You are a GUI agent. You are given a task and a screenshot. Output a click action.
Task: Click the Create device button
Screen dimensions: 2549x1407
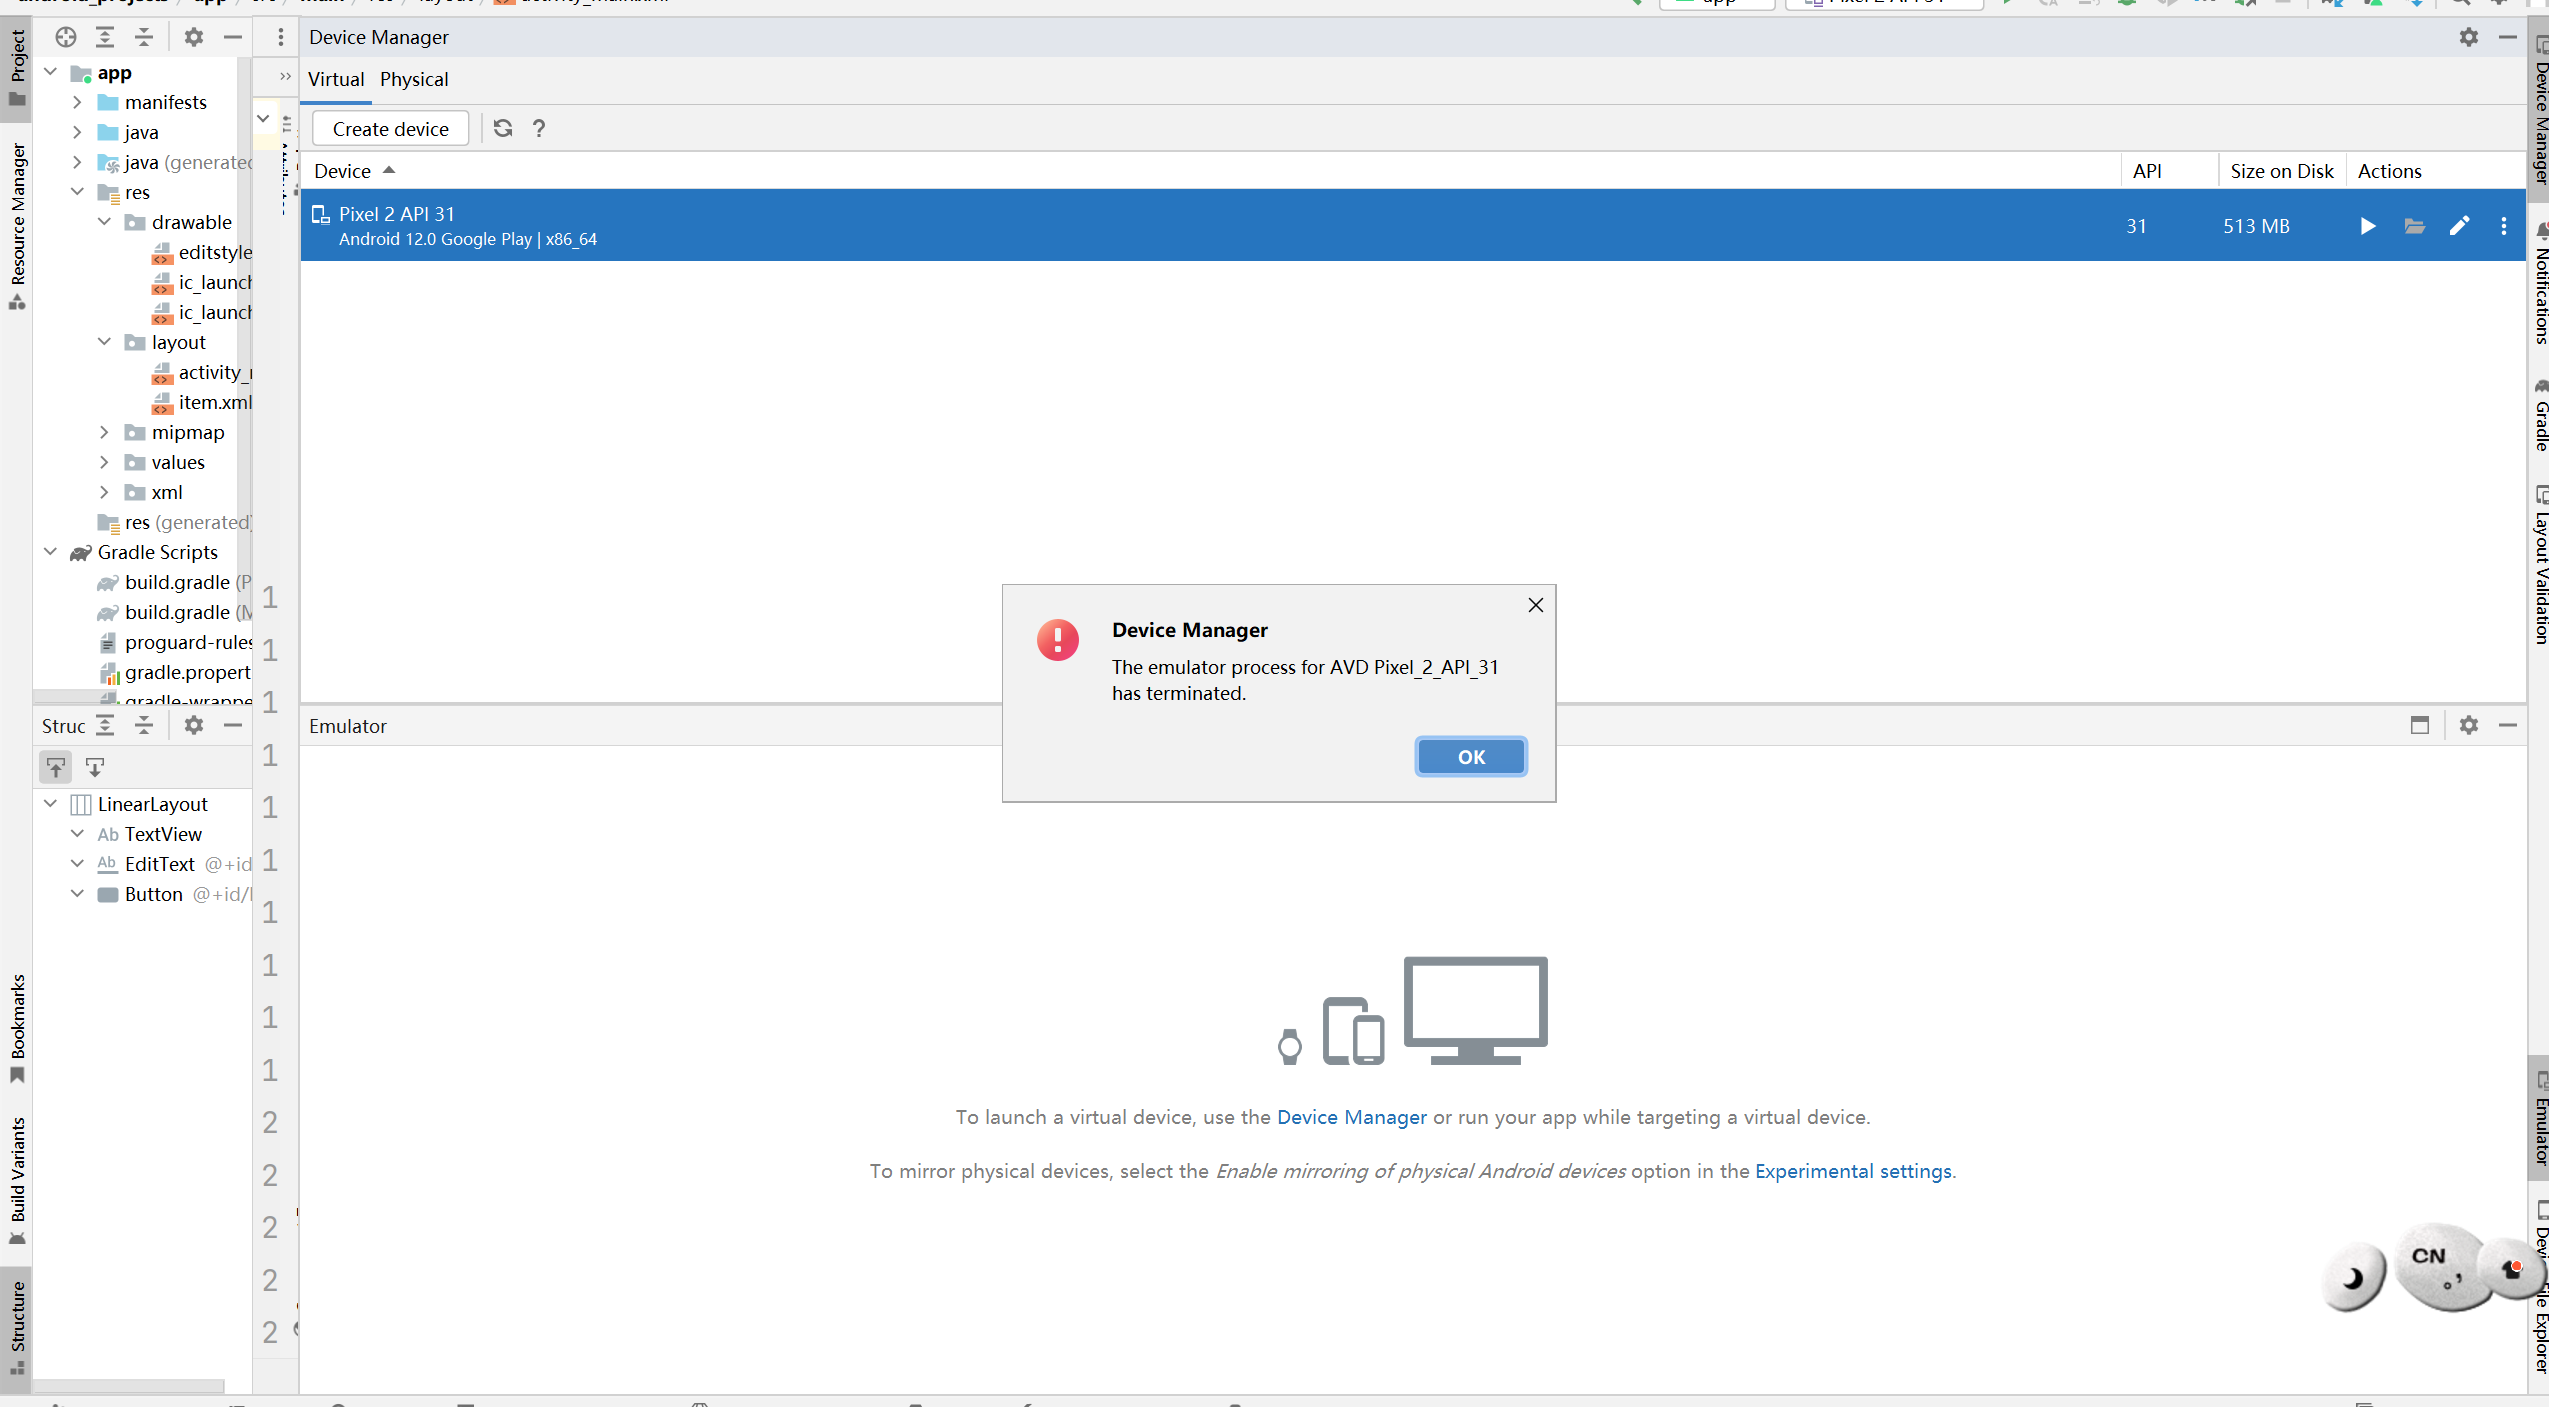390,129
